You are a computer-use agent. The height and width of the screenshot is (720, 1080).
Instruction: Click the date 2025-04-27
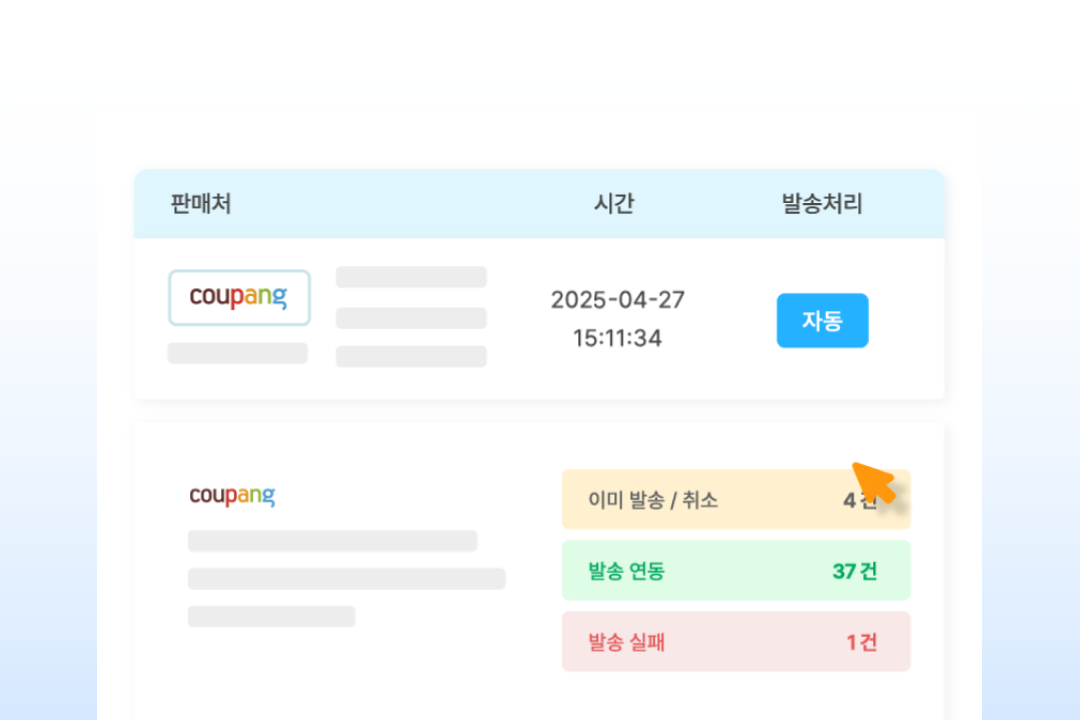[x=618, y=300]
